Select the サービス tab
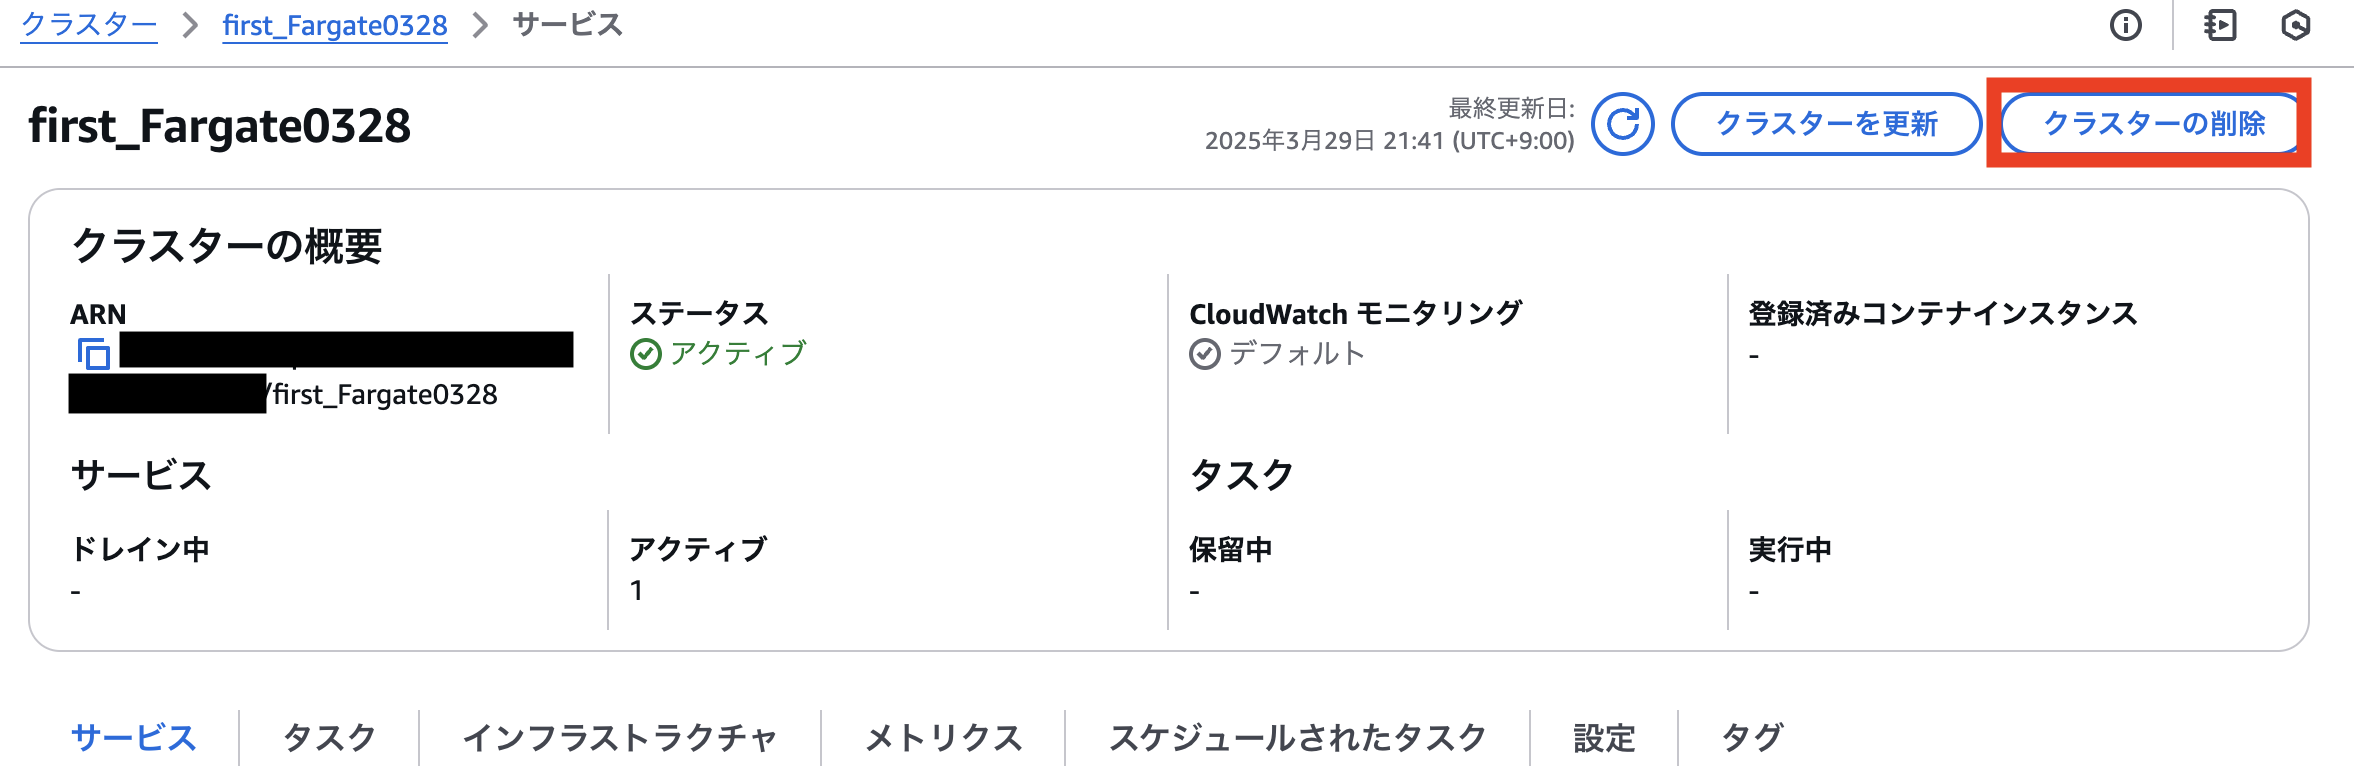Viewport: 2354px width, 770px height. pos(135,737)
